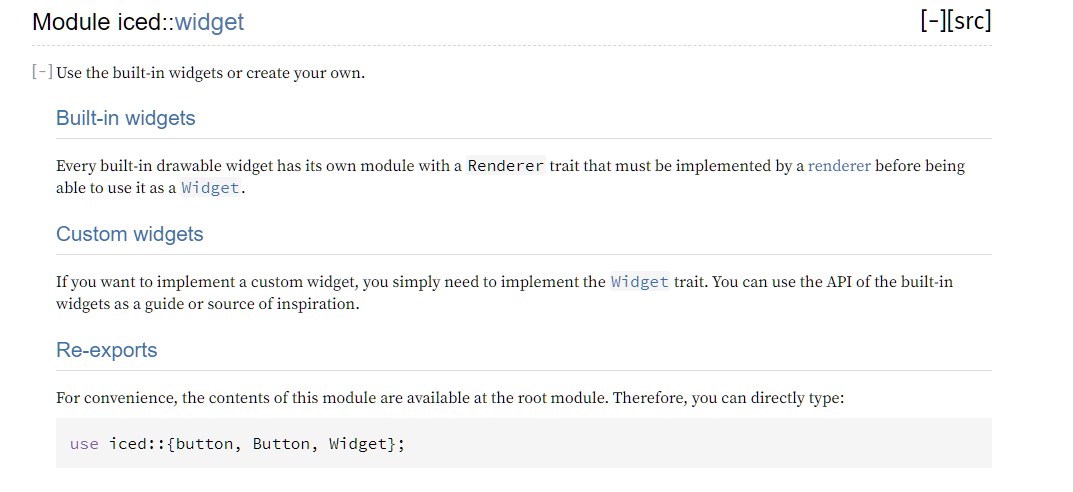Jump to the 'Re-exports' heading anchor
The image size is (1073, 492).
click(107, 350)
